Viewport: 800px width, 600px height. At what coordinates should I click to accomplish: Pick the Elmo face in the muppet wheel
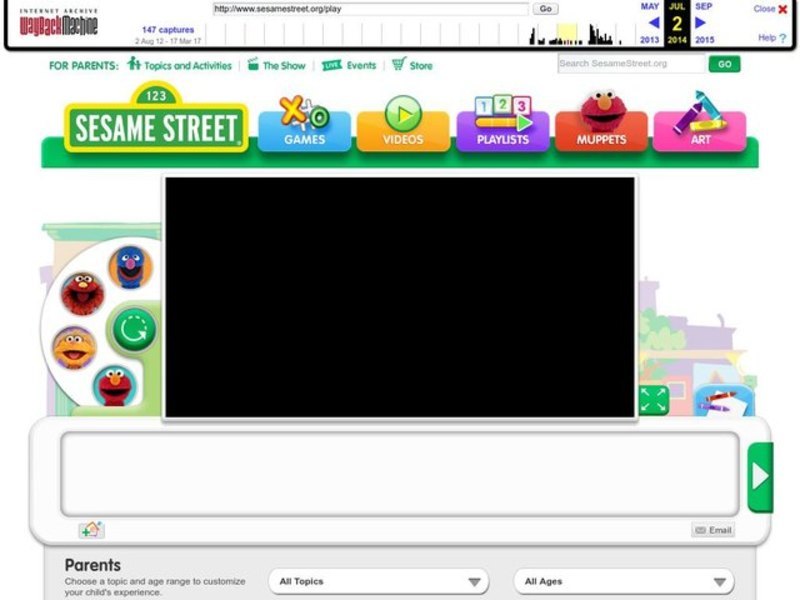pyautogui.click(x=116, y=385)
